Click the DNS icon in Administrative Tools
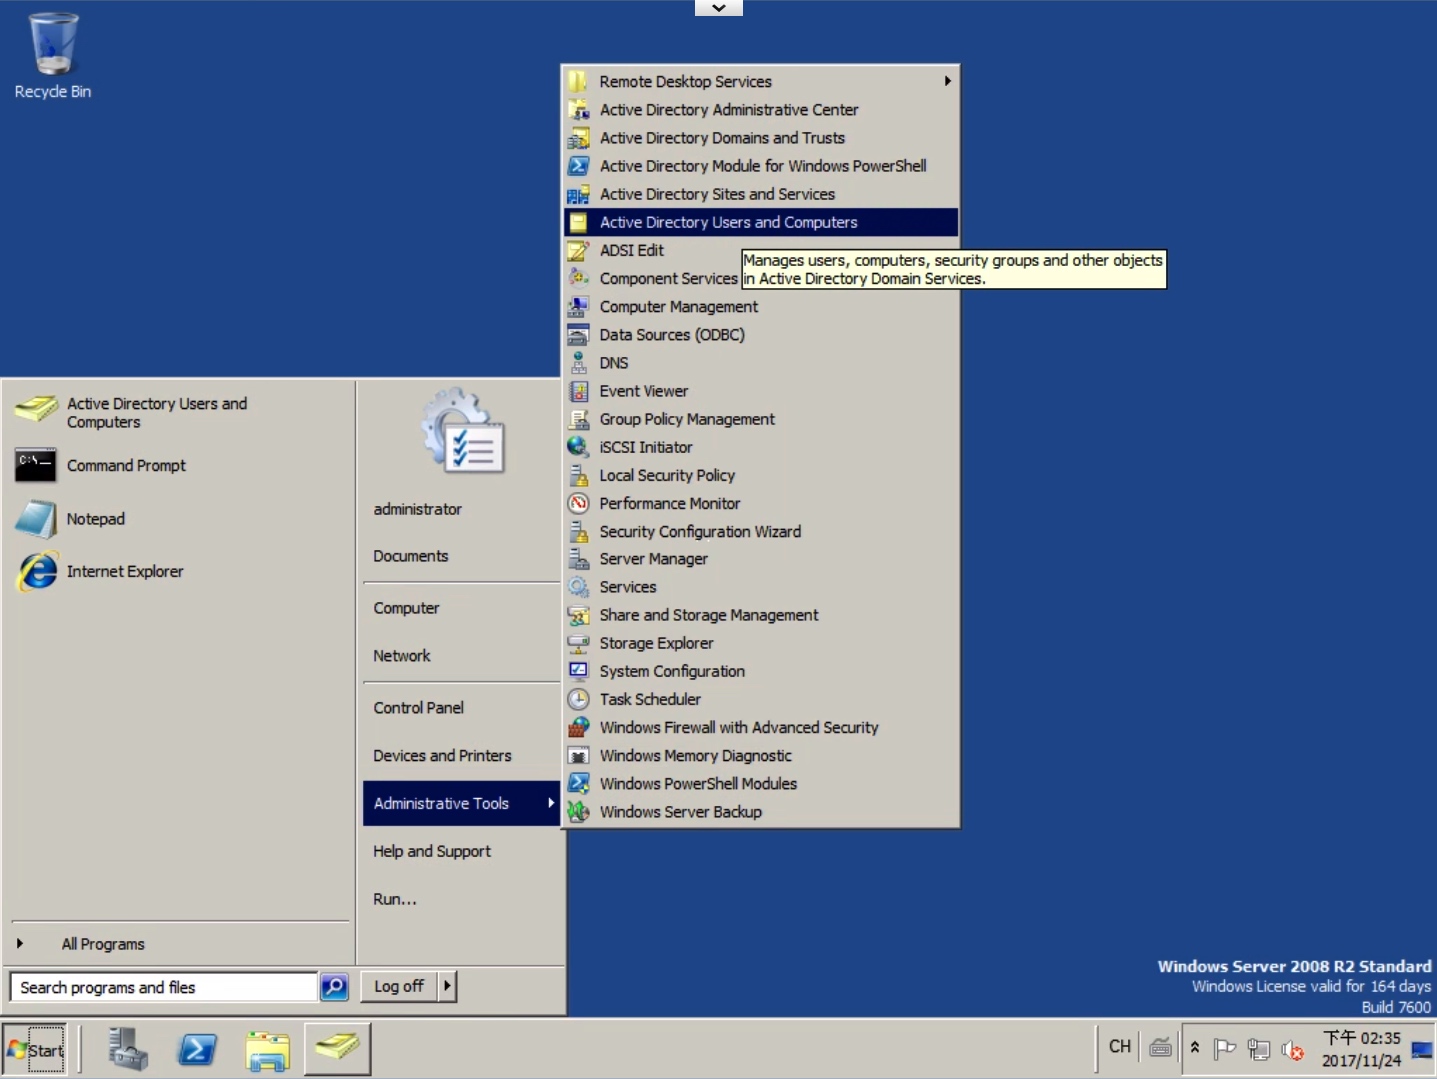The width and height of the screenshot is (1437, 1079). pyautogui.click(x=578, y=362)
